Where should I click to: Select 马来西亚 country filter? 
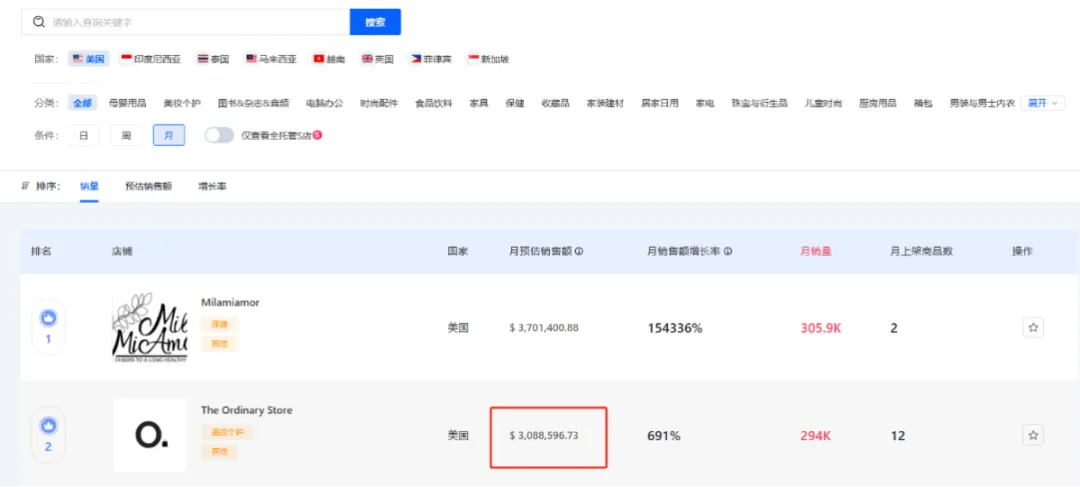point(271,59)
